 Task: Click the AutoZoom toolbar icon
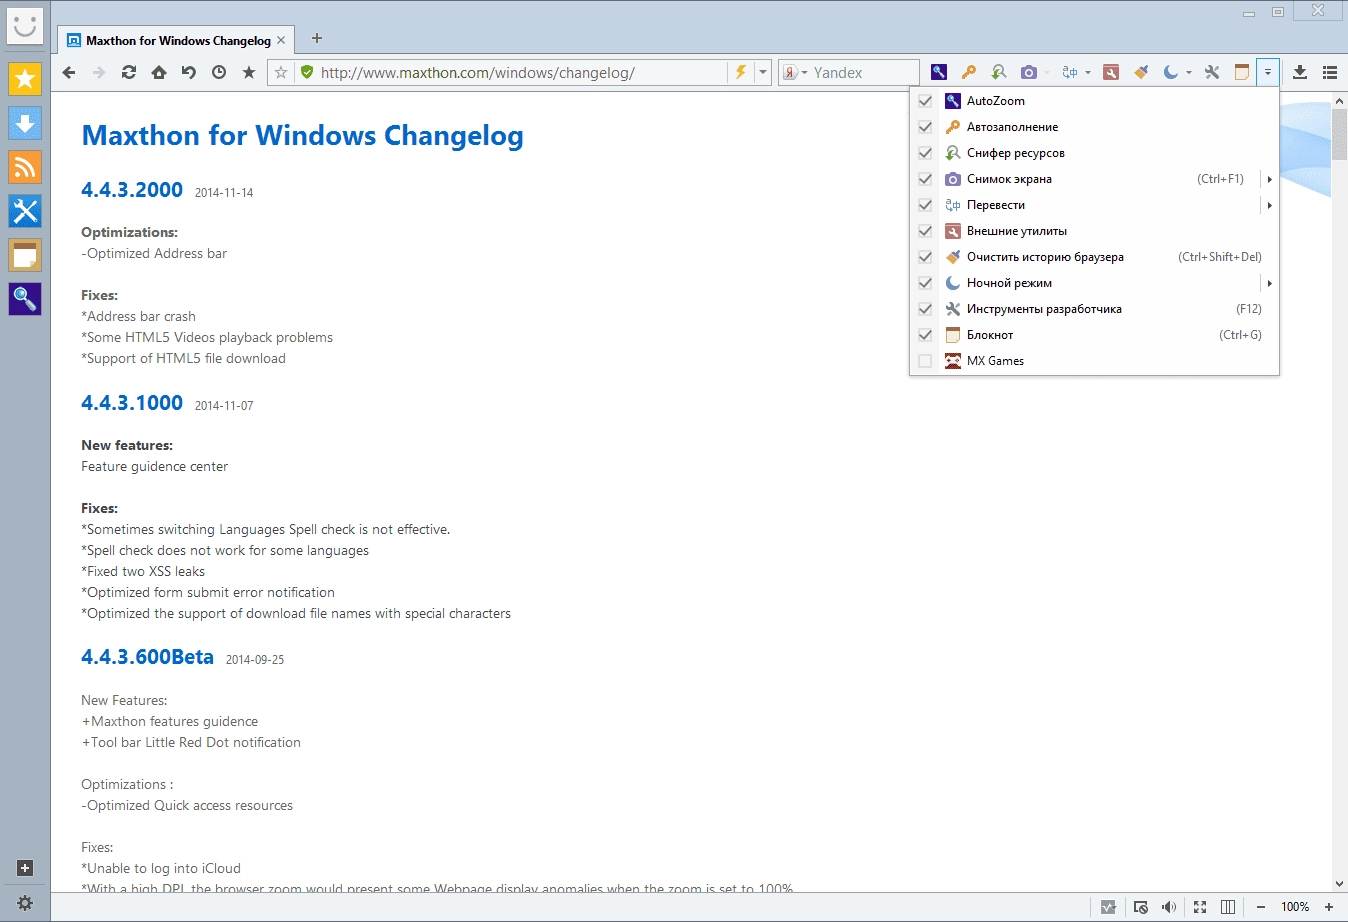click(939, 72)
